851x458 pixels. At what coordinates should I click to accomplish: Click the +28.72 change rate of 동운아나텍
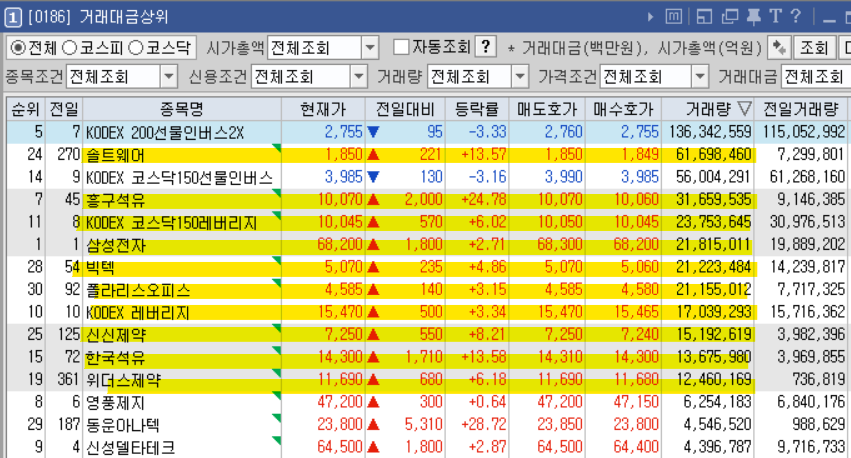[x=484, y=424]
